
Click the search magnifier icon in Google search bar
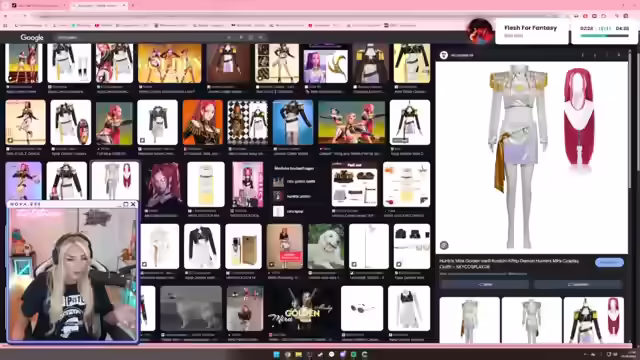coord(260,38)
